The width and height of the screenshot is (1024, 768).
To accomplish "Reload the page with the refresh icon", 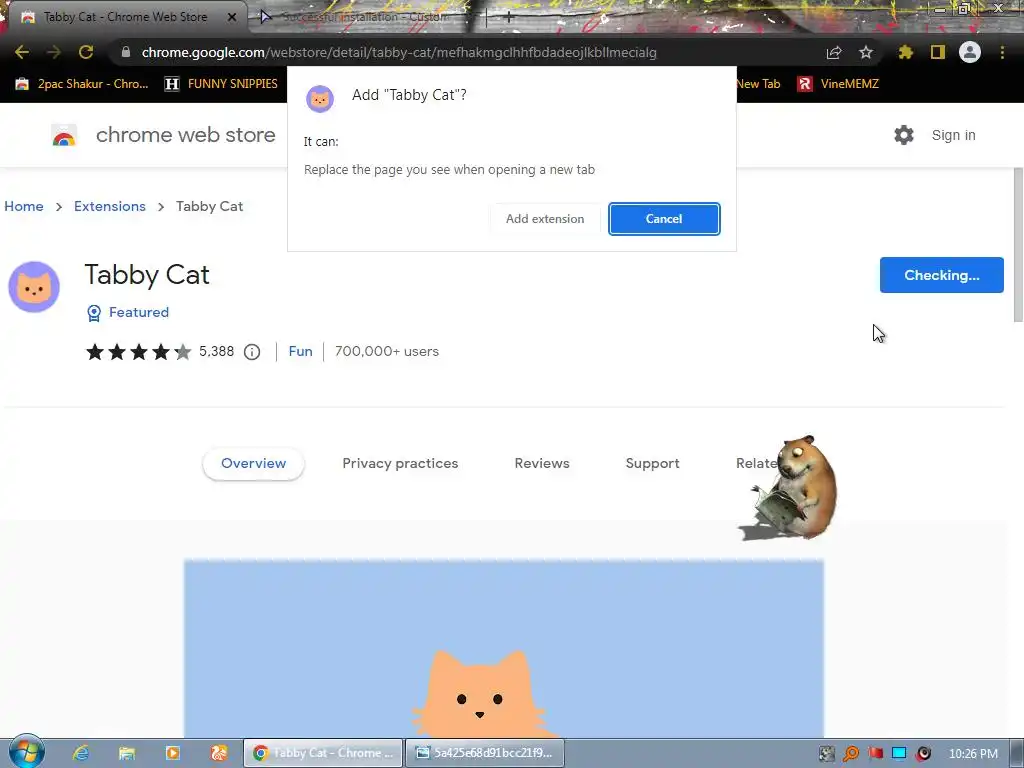I will pos(86,52).
